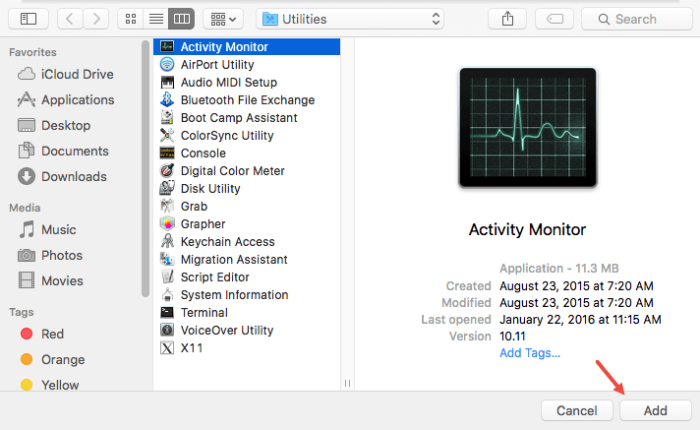Select the Orange tag
The height and width of the screenshot is (430, 700).
pyautogui.click(x=52, y=359)
